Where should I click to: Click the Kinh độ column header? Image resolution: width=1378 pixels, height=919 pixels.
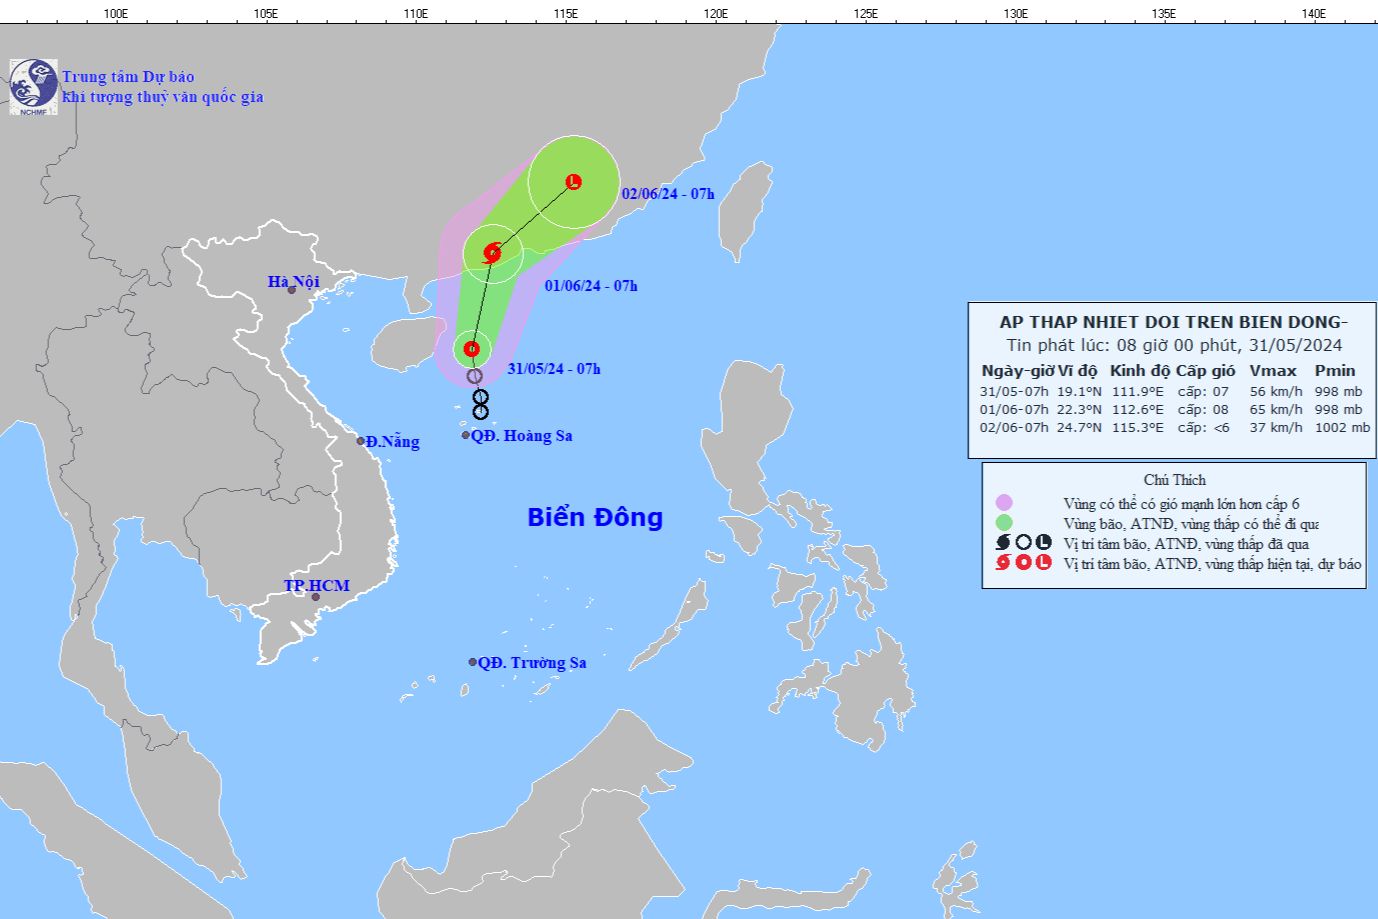click(x=1140, y=371)
